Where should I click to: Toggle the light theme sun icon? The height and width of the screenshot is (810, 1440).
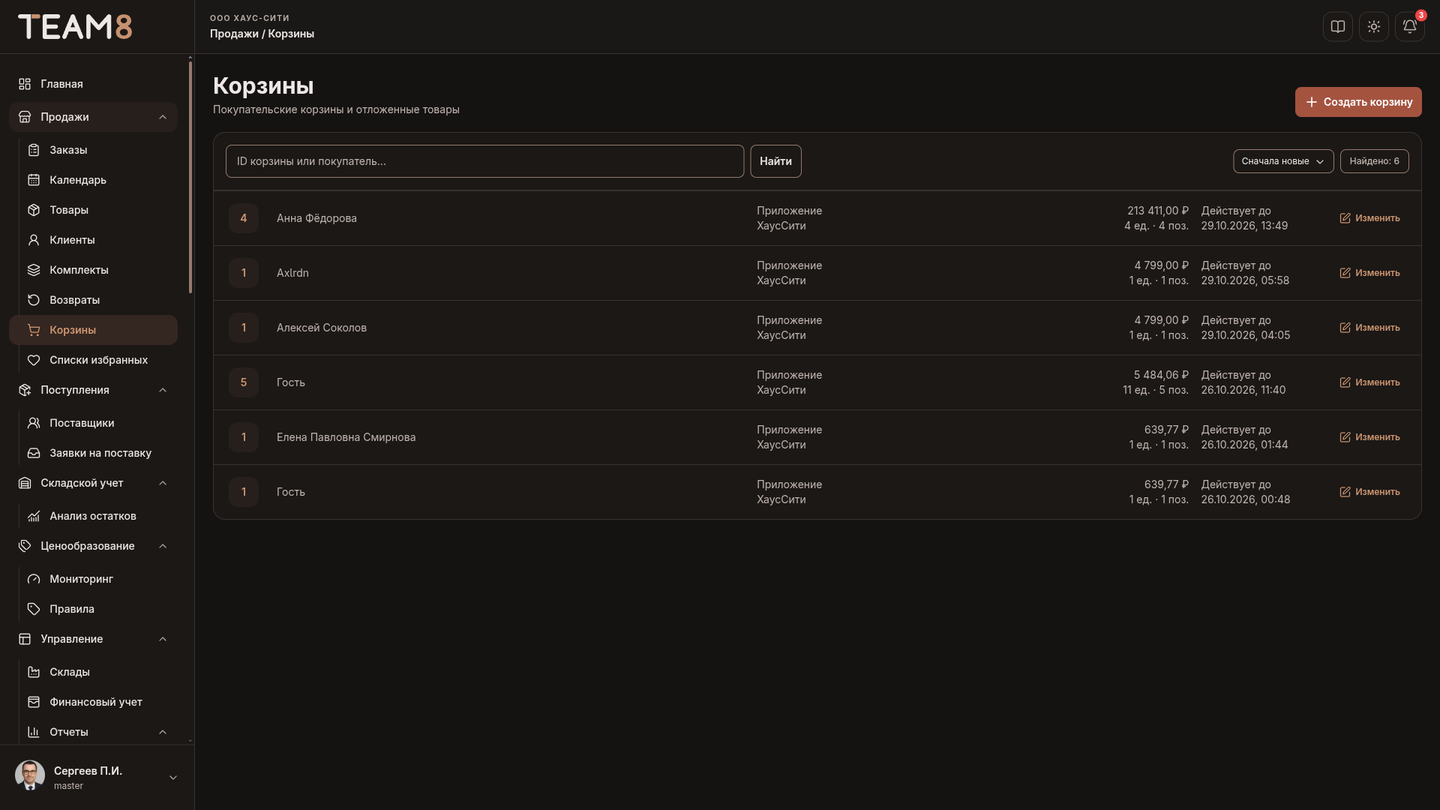pos(1374,27)
